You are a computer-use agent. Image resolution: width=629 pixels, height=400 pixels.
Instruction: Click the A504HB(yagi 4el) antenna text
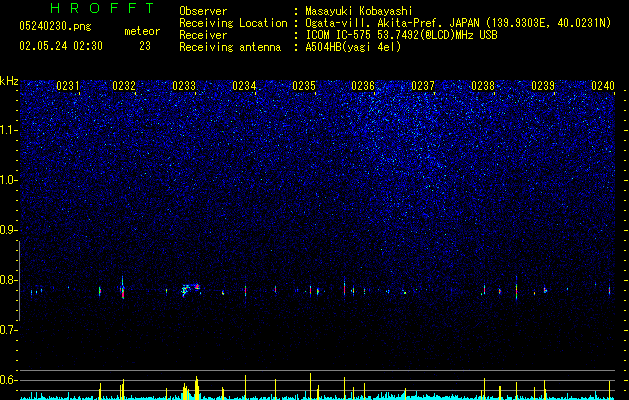click(353, 47)
